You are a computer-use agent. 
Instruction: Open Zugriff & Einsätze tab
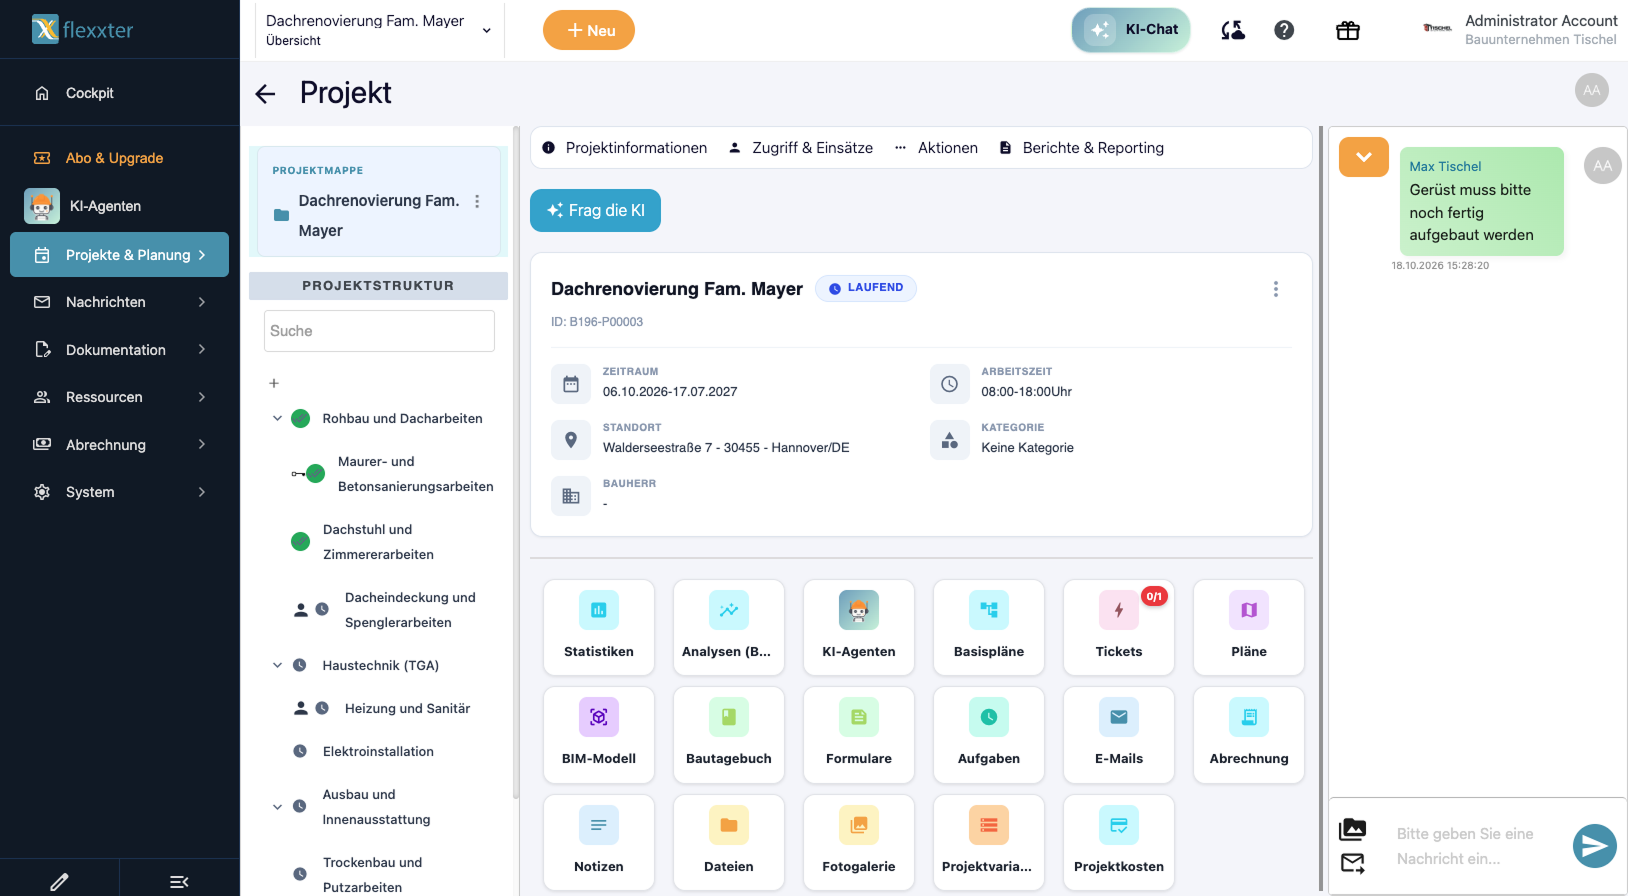click(801, 148)
